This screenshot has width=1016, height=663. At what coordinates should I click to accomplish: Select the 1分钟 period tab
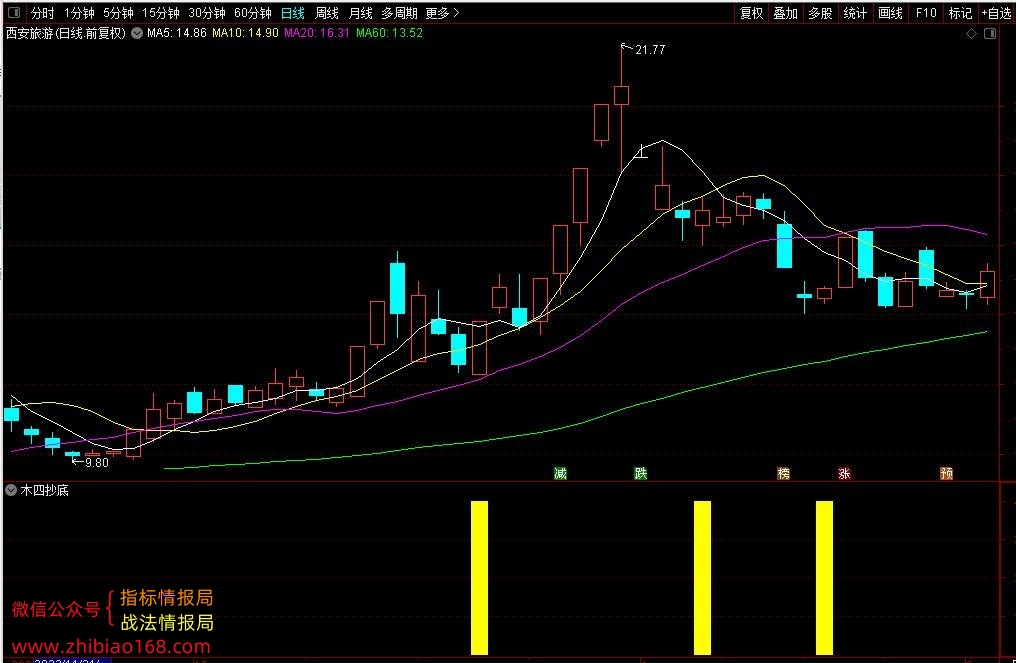(x=79, y=13)
